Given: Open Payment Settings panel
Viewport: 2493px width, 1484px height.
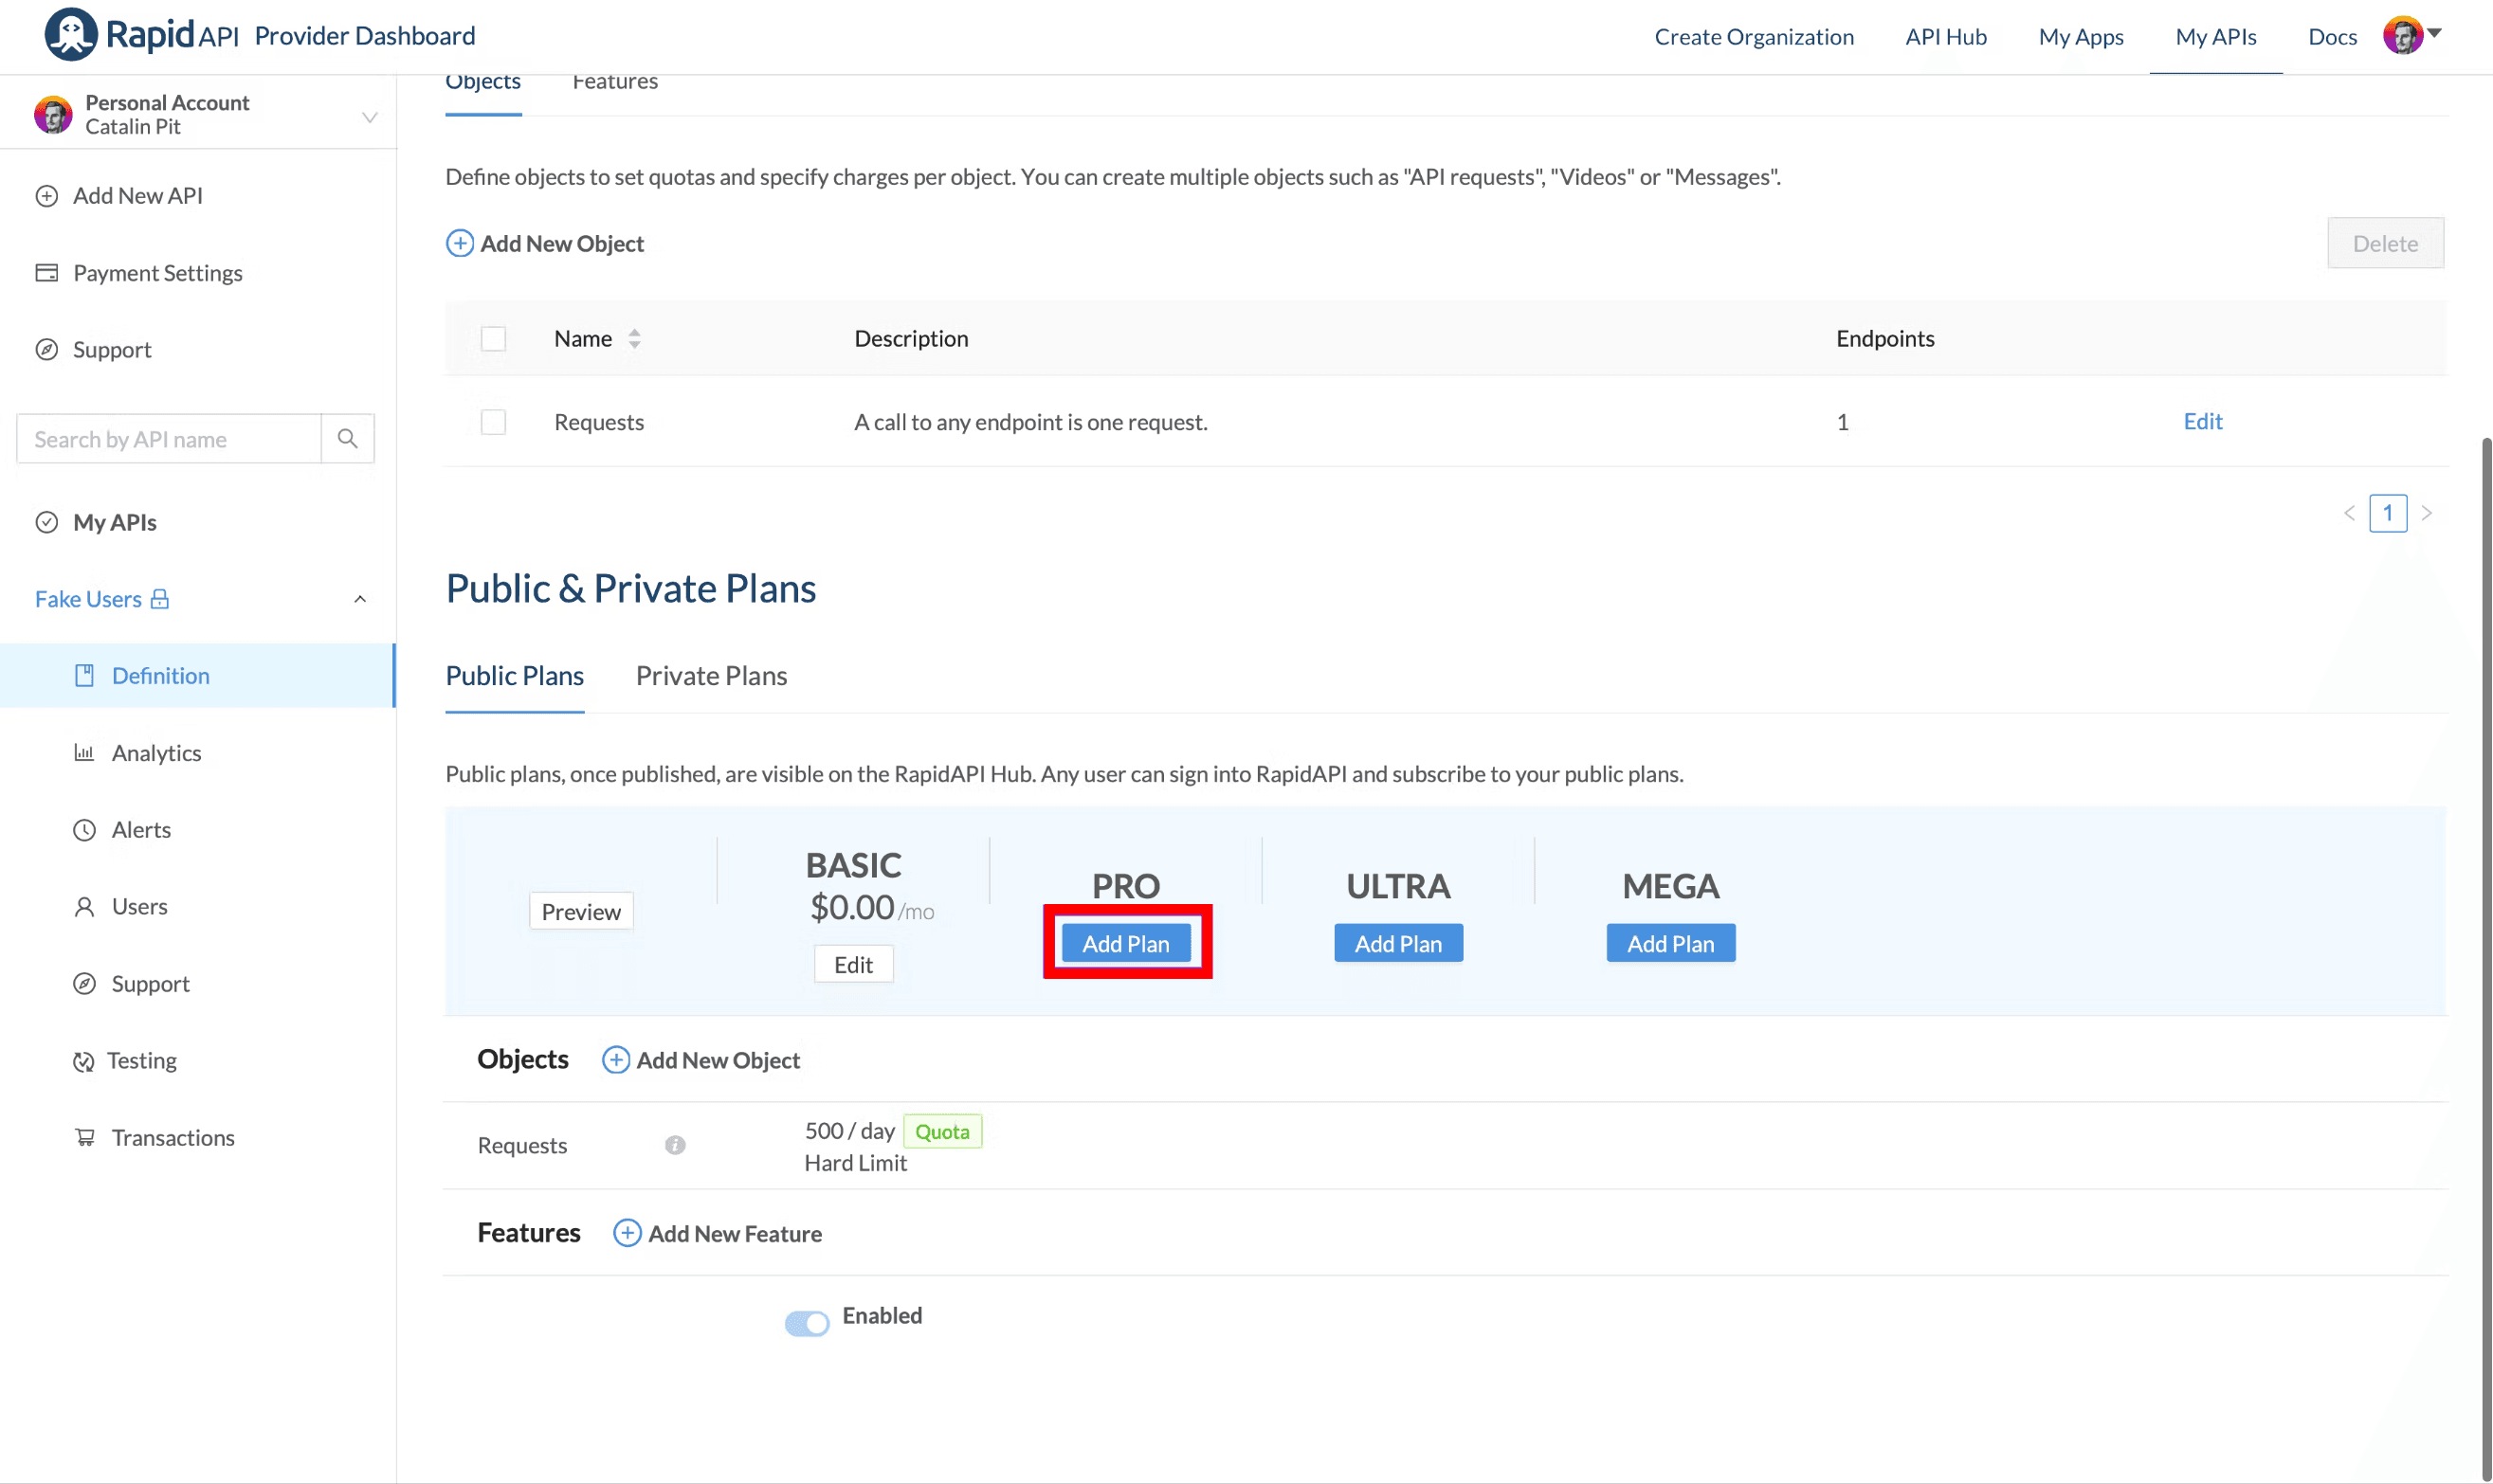Looking at the screenshot, I should tap(157, 272).
